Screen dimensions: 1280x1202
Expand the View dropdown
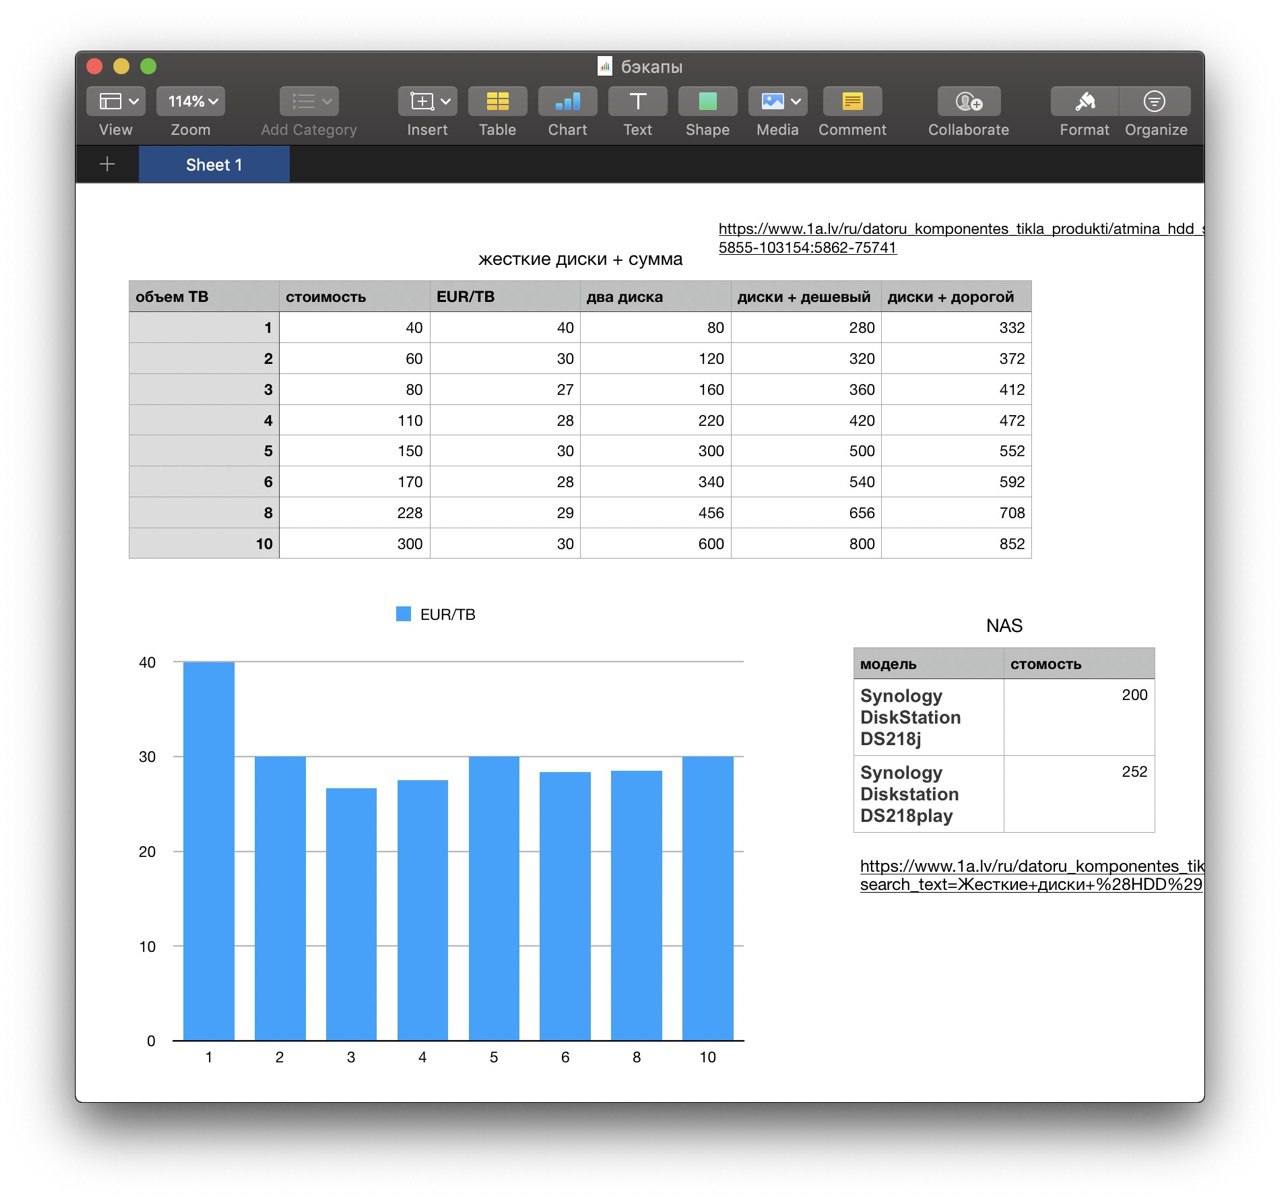115,101
